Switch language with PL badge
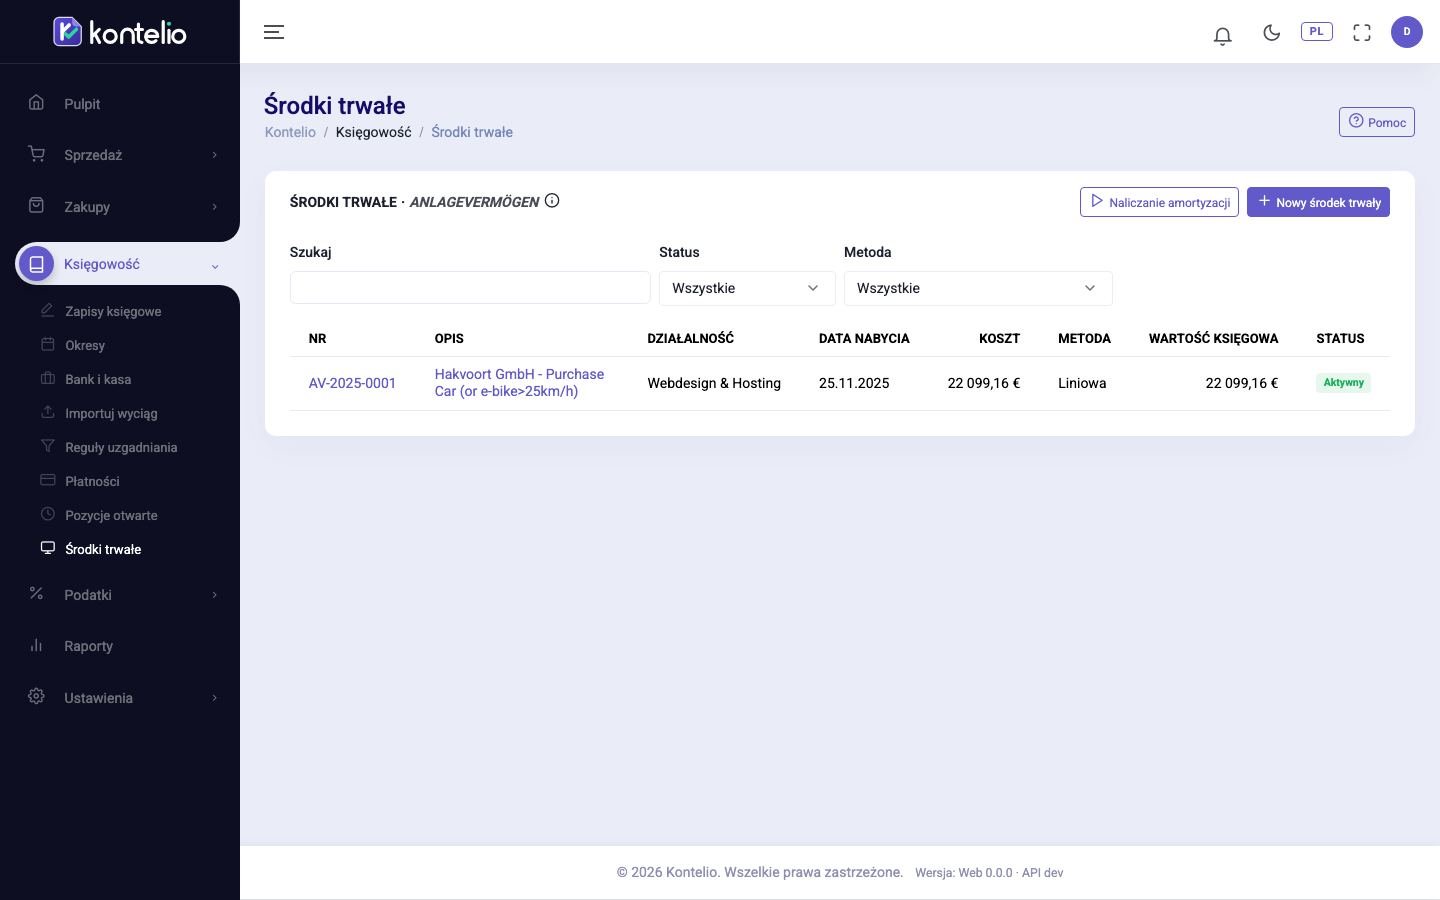This screenshot has width=1440, height=900. (x=1317, y=31)
